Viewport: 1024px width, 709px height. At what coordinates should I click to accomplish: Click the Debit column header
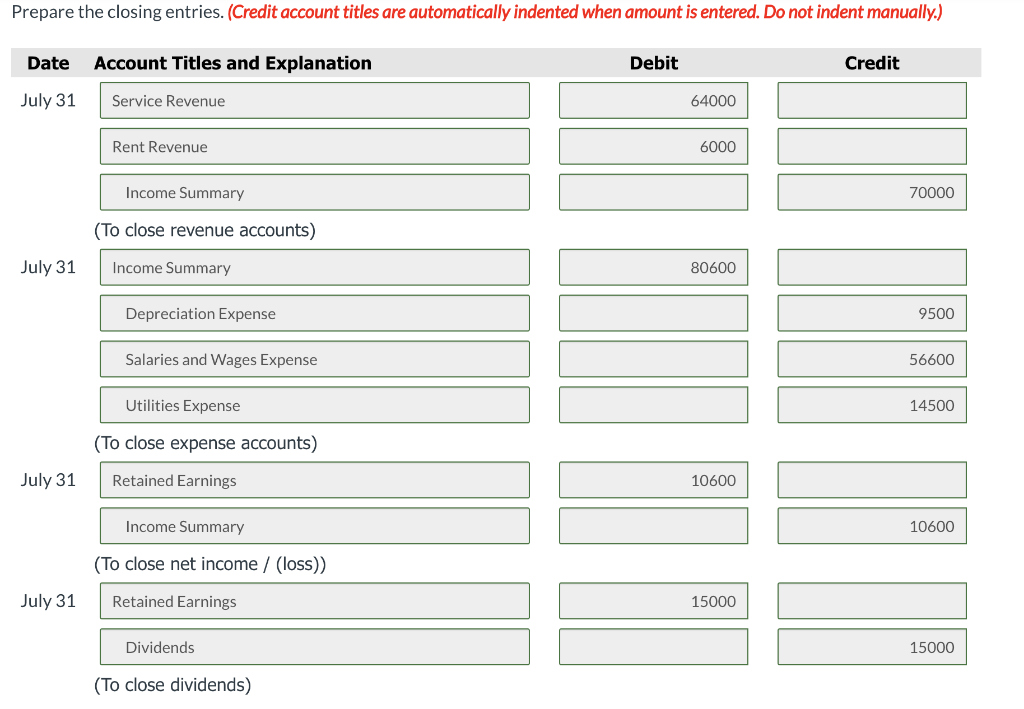(x=654, y=63)
